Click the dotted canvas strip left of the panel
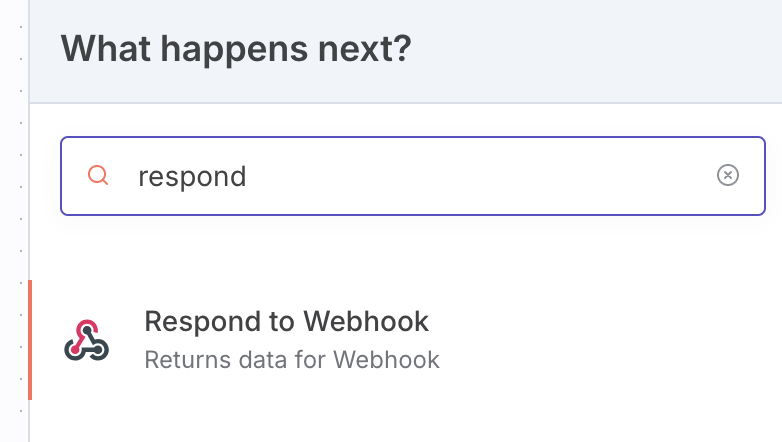782x442 pixels. [x=14, y=220]
